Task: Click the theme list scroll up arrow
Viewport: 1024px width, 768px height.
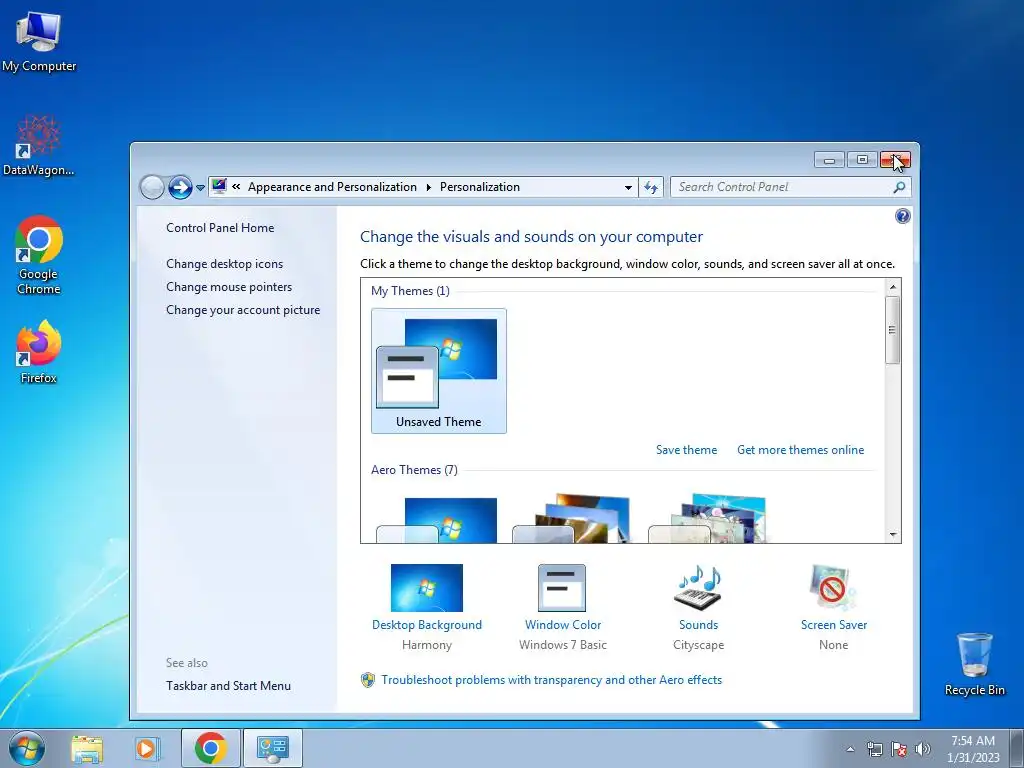Action: (893, 287)
